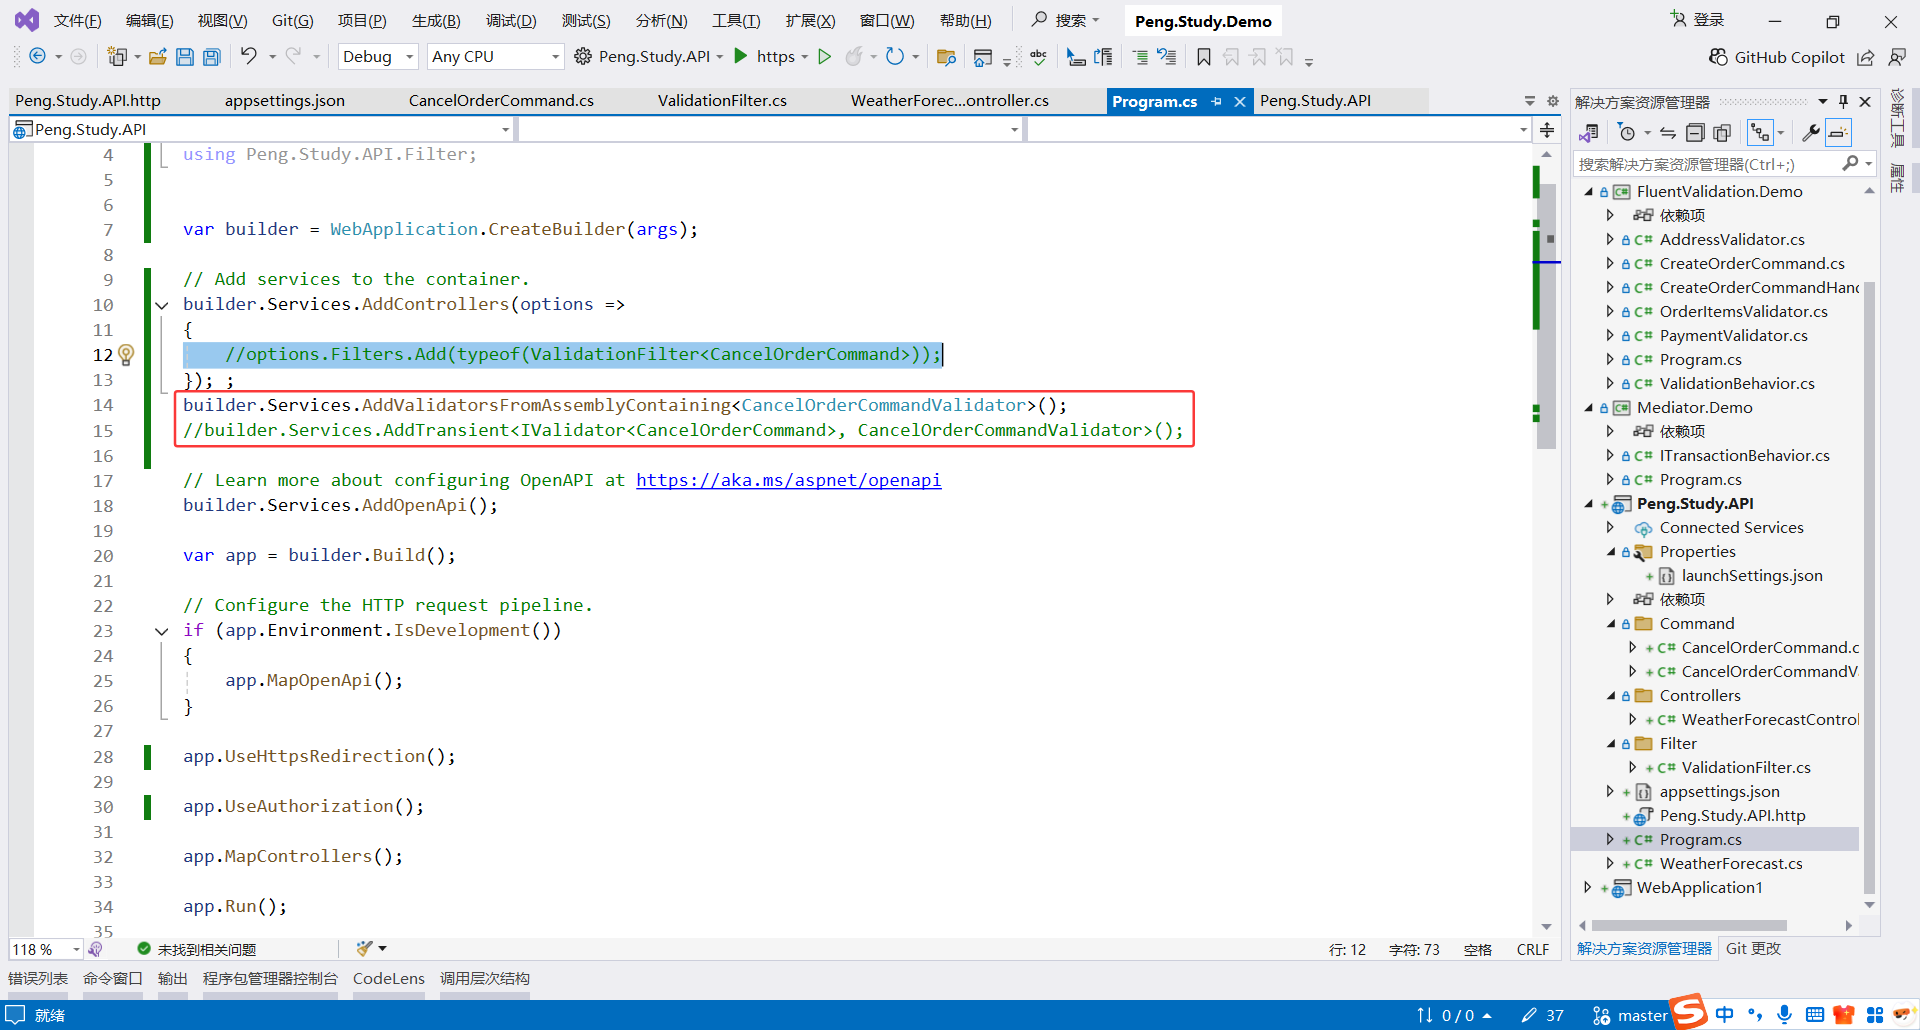This screenshot has width=1920, height=1030.
Task: Switch to the ValidationFilter.cs tab
Action: pos(722,101)
